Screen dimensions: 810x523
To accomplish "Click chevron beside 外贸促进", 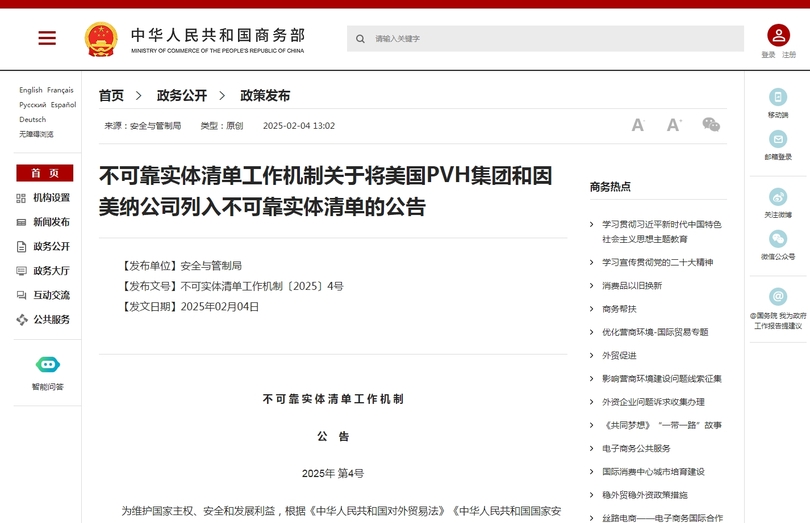I will (591, 356).
